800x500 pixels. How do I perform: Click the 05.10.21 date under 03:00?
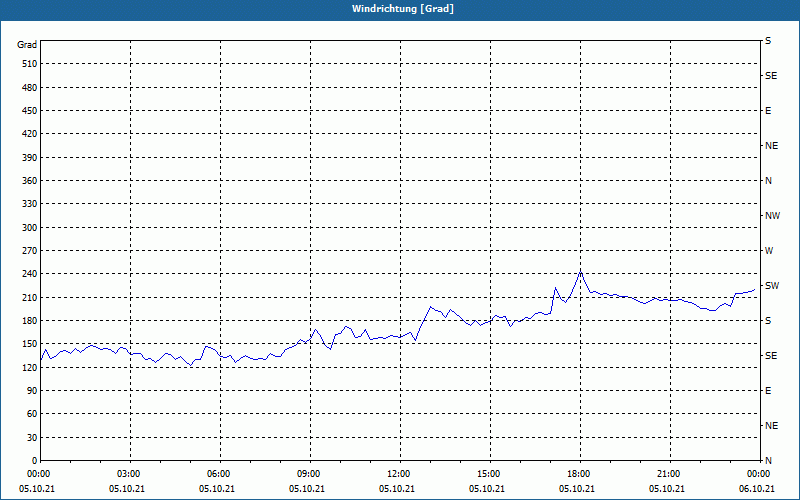(127, 488)
